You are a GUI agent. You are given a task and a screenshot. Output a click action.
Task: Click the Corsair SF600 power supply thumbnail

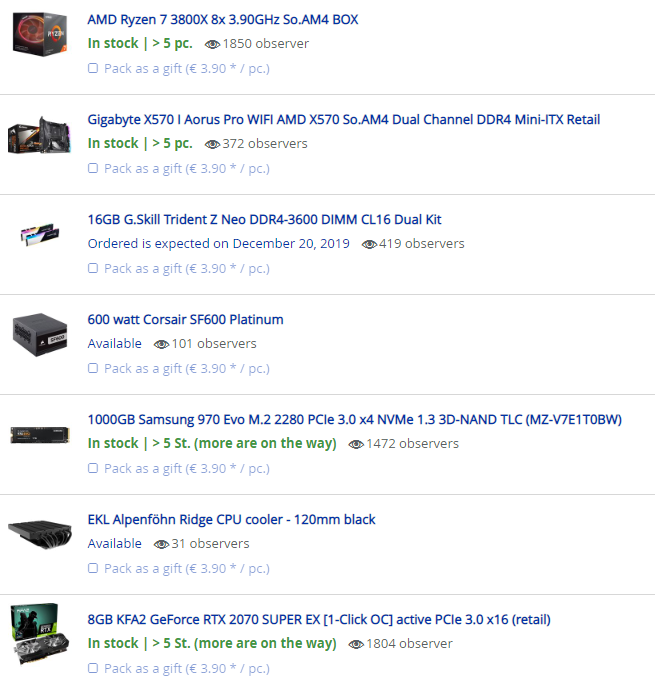pyautogui.click(x=40, y=335)
